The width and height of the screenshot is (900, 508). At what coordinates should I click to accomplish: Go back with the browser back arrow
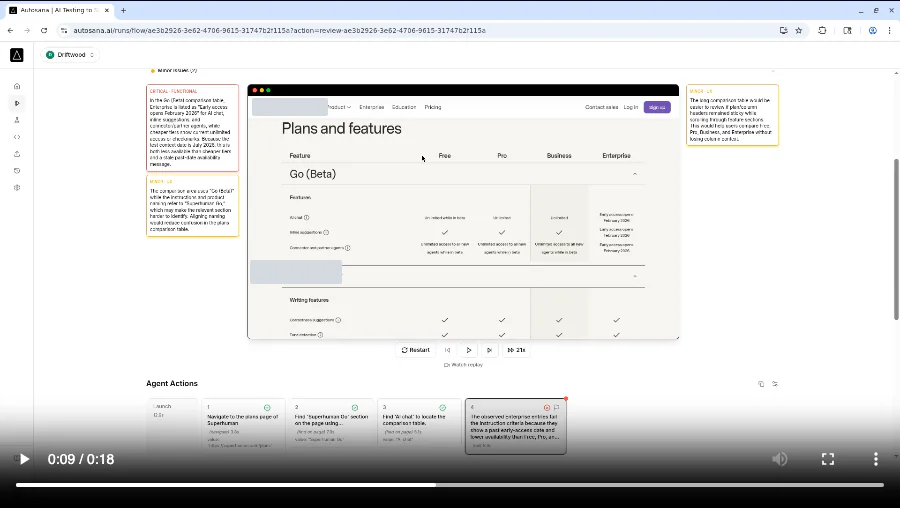click(x=10, y=30)
